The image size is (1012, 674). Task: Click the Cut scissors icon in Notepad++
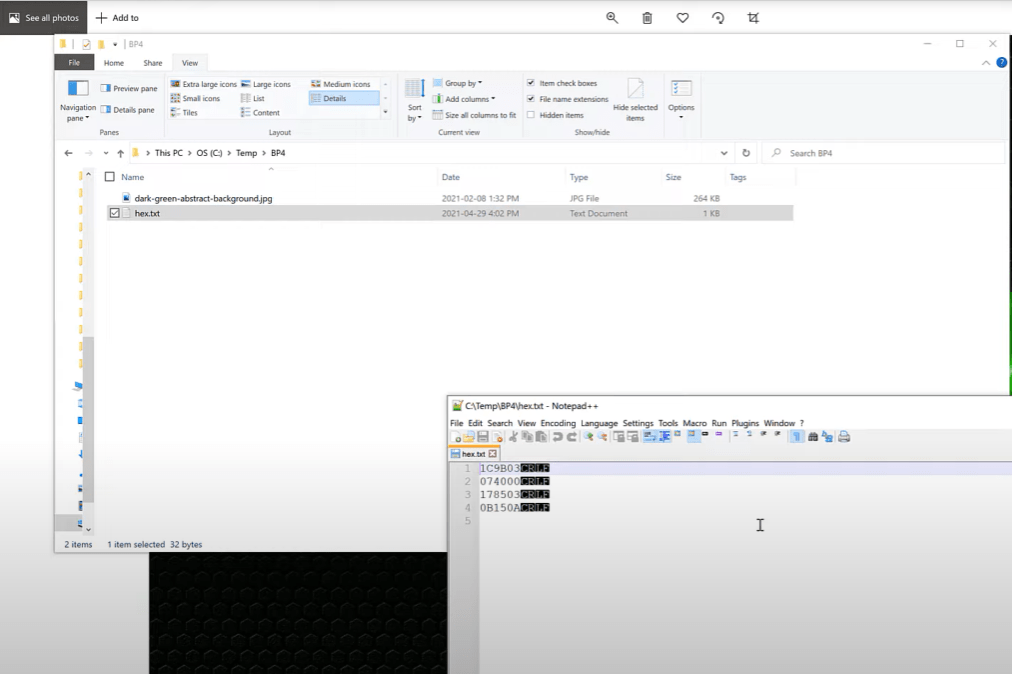coord(513,437)
